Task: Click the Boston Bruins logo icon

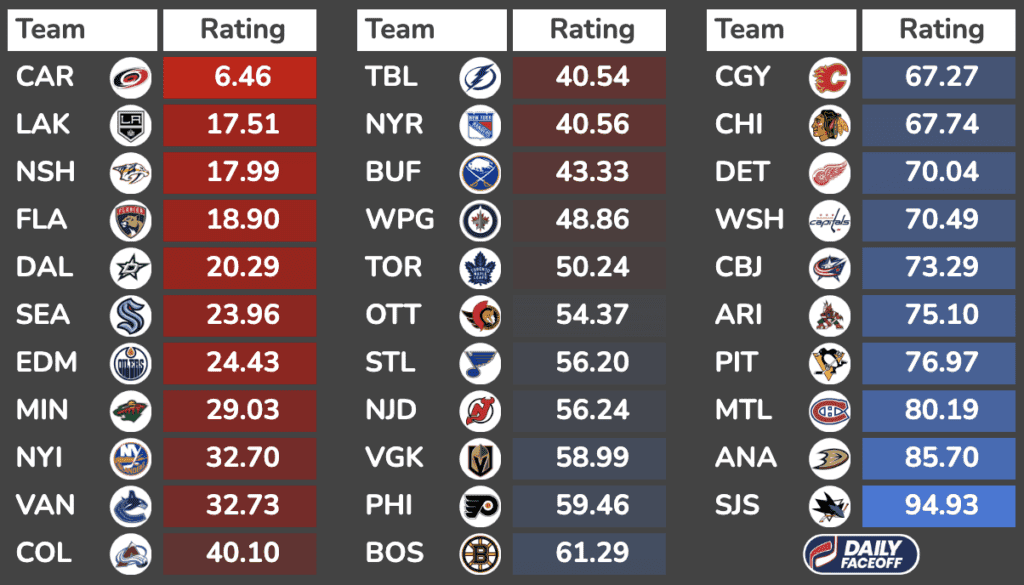Action: (480, 553)
